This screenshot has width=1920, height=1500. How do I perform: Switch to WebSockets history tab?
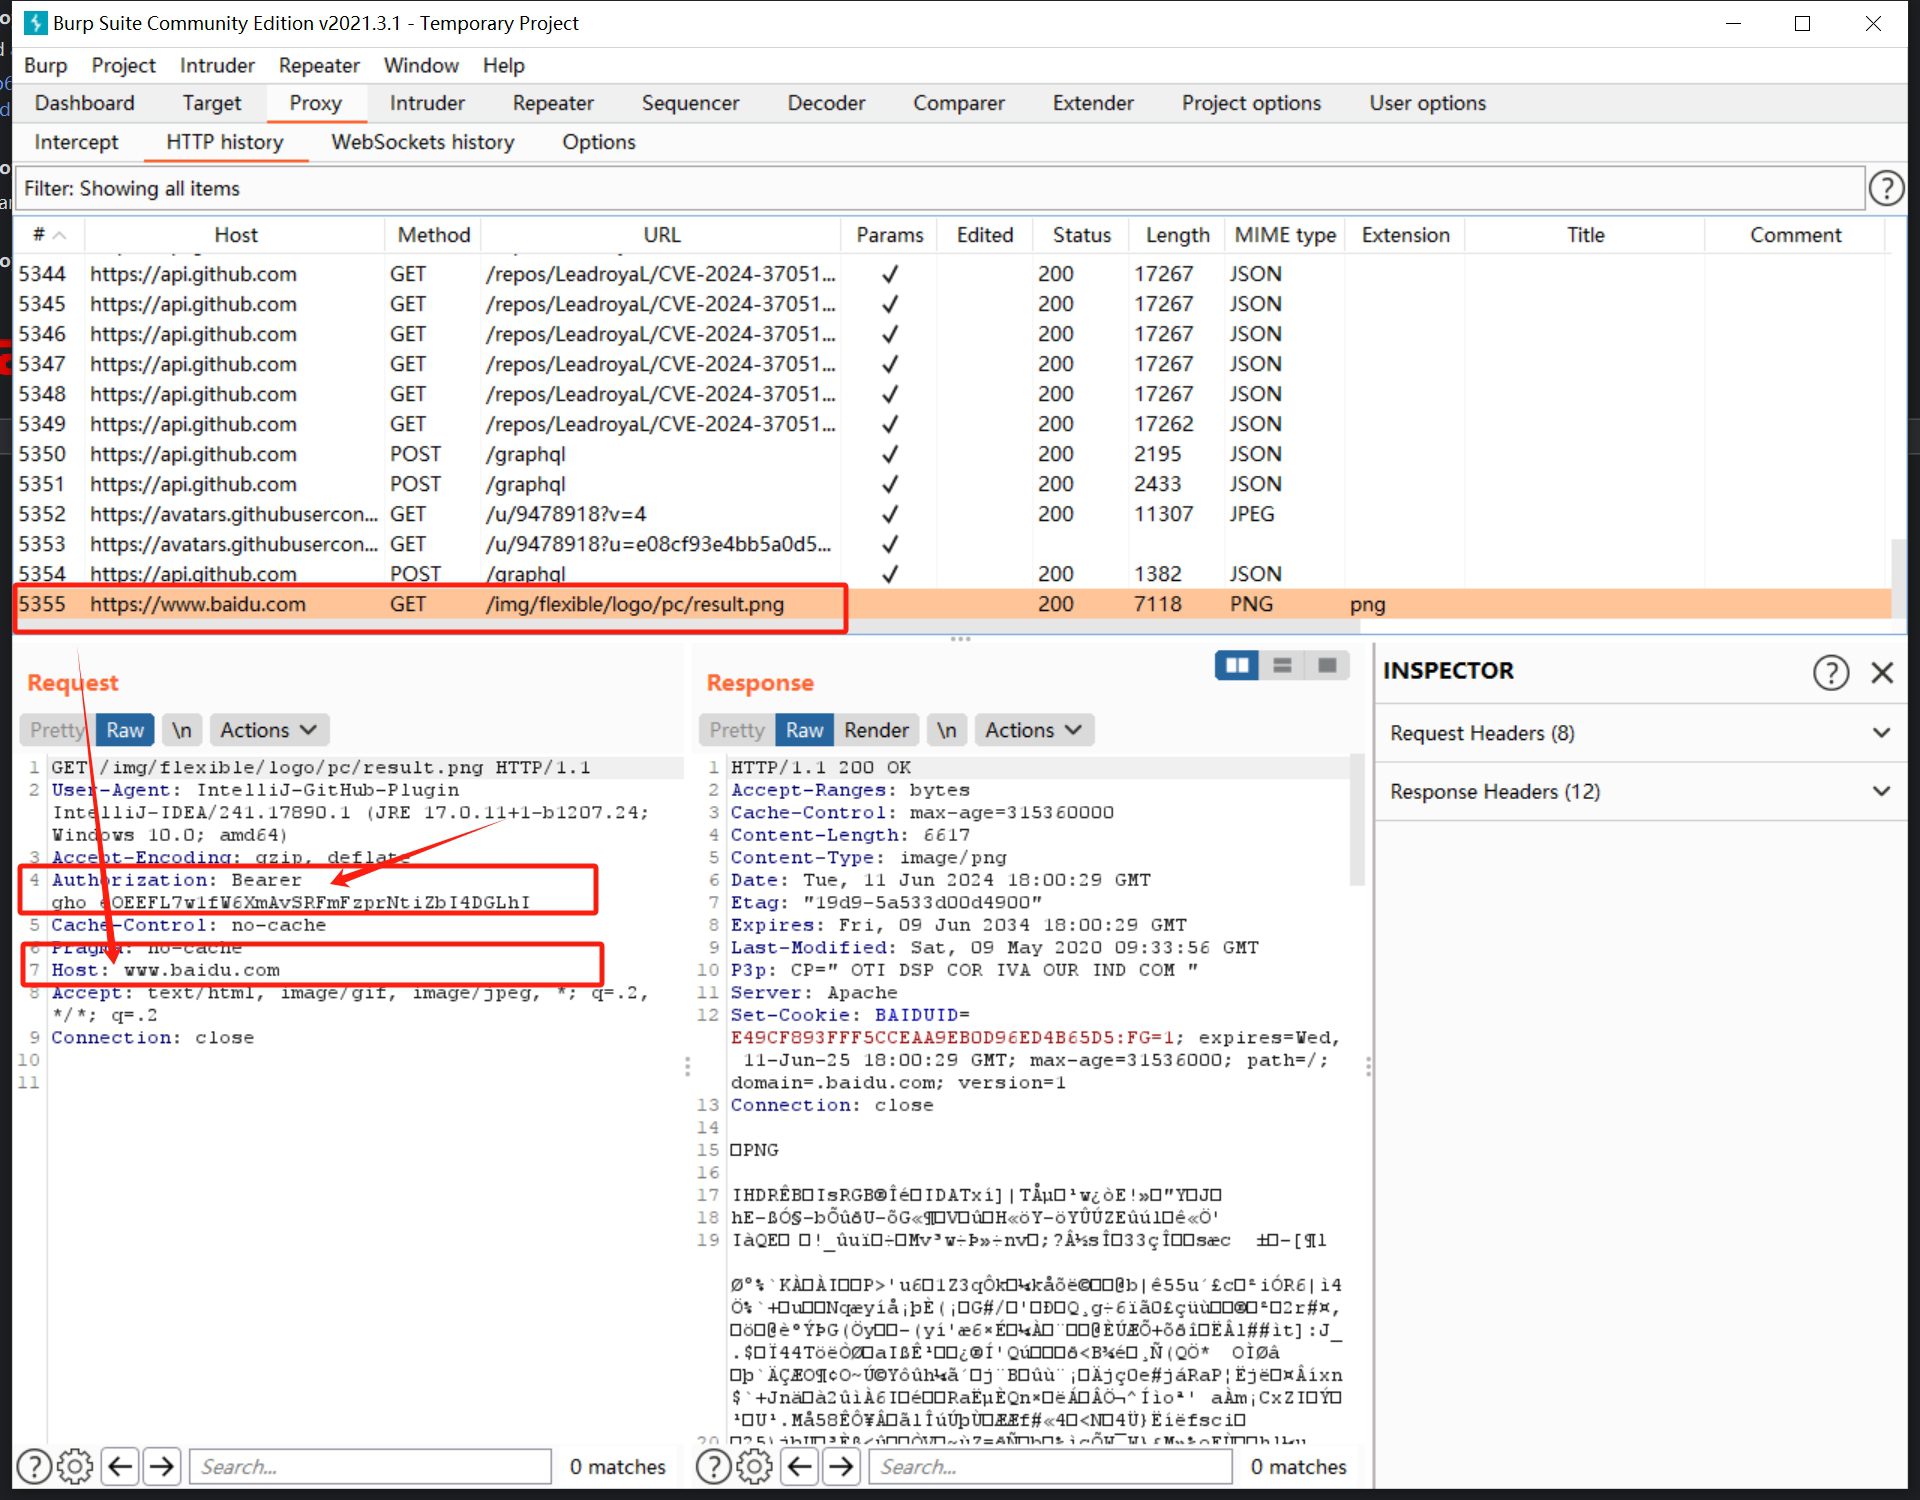(x=422, y=142)
